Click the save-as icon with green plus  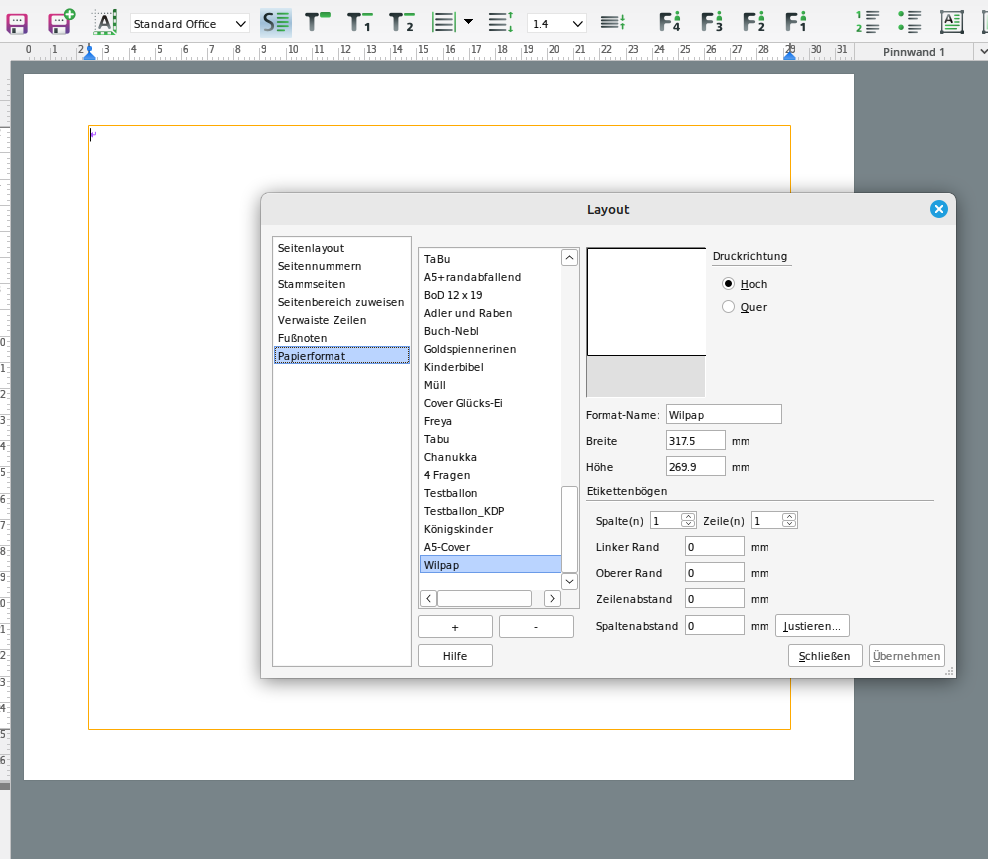(62, 22)
